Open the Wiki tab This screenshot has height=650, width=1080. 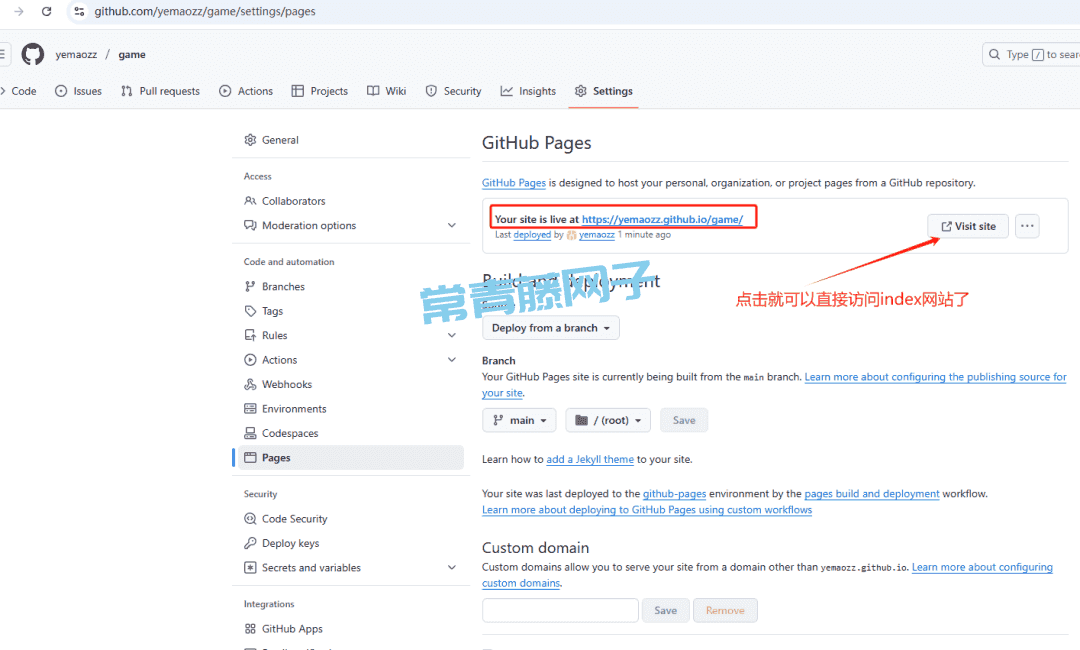pyautogui.click(x=386, y=91)
